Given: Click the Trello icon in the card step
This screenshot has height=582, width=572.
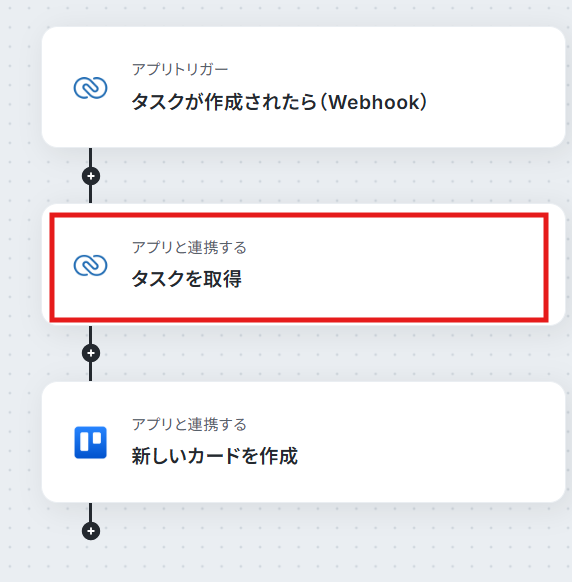Looking at the screenshot, I should pos(91,442).
